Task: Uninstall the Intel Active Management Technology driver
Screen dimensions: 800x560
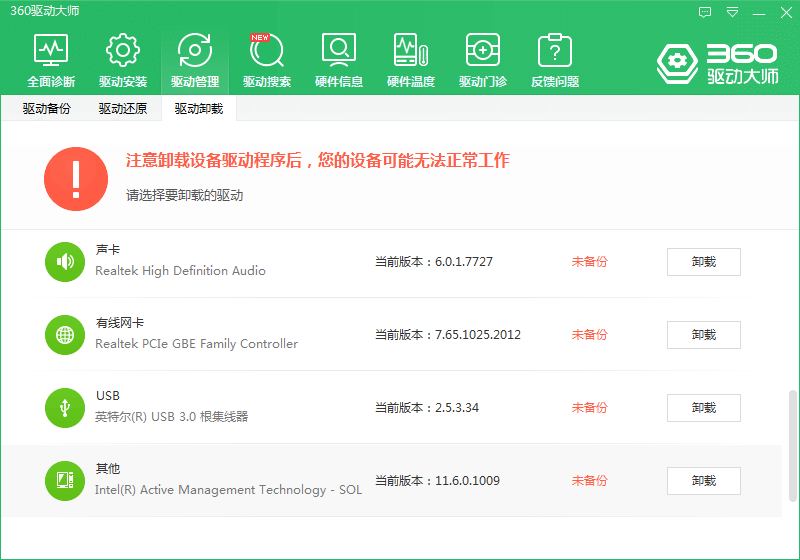Action: (703, 481)
